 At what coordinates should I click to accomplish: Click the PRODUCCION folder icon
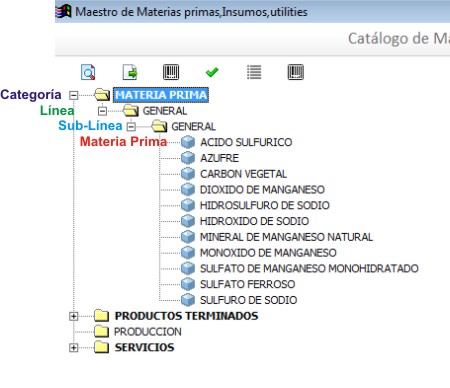[101, 331]
